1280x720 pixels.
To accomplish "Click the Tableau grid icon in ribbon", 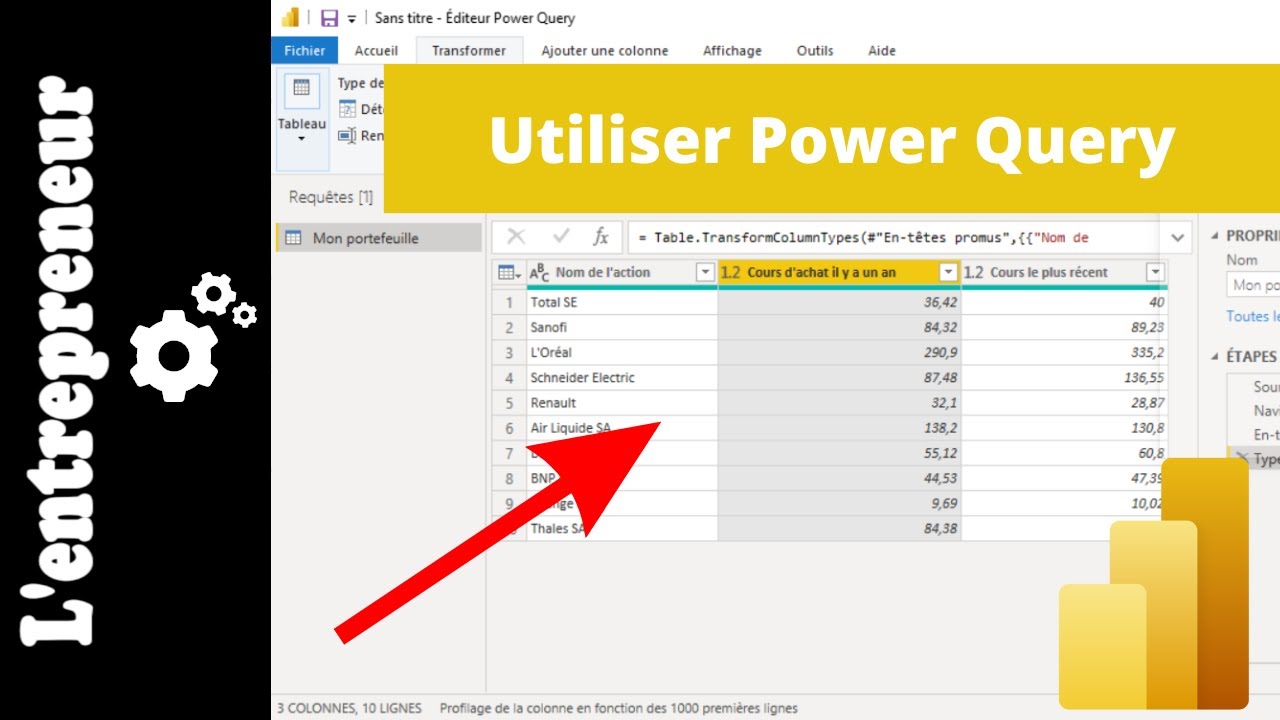I will (301, 89).
